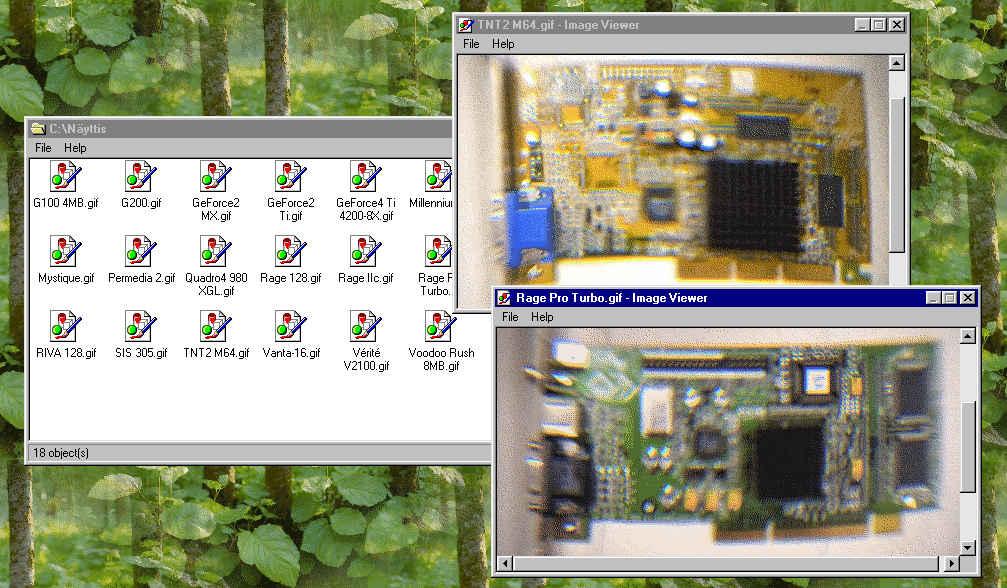Select the Mystique.gif file icon
The height and width of the screenshot is (588, 1007).
pos(66,252)
